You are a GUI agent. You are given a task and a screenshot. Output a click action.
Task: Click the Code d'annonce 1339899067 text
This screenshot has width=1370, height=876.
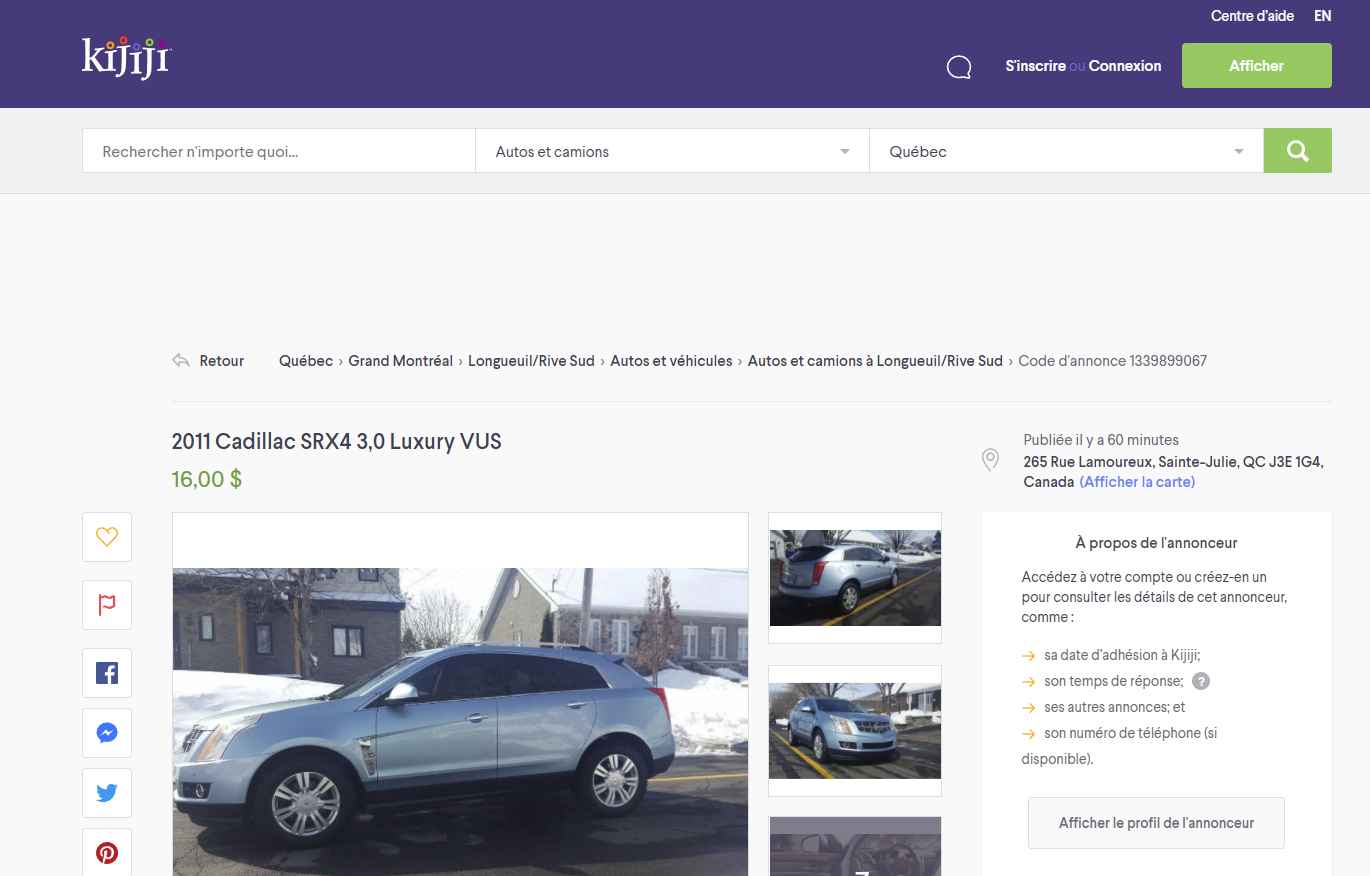click(1112, 361)
